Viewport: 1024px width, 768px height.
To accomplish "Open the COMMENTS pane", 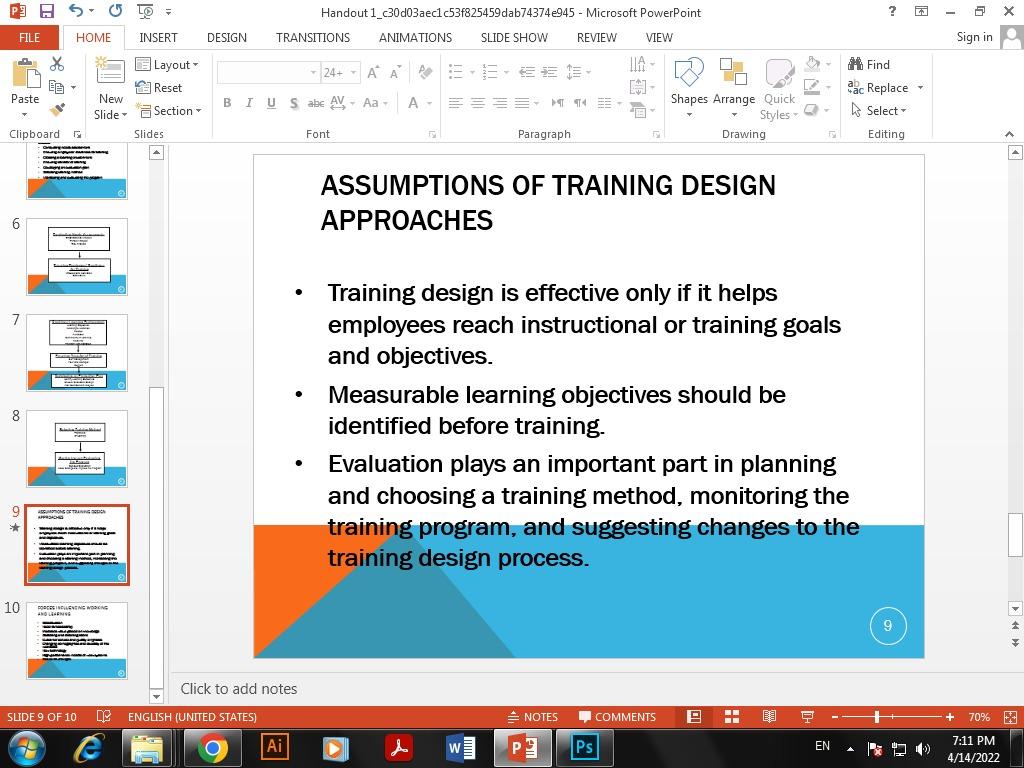I will (617, 716).
